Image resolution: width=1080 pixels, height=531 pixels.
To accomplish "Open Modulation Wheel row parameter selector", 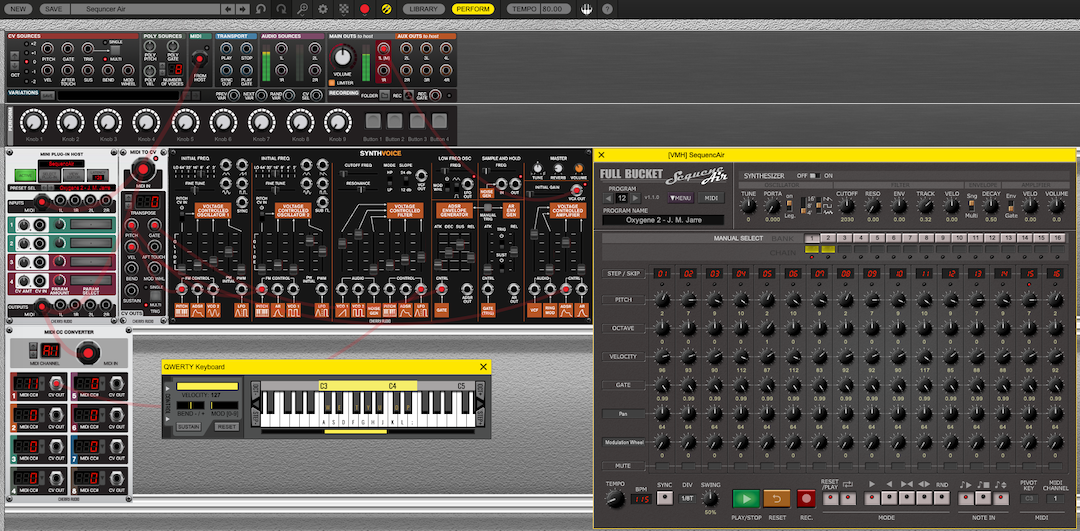I will (624, 442).
